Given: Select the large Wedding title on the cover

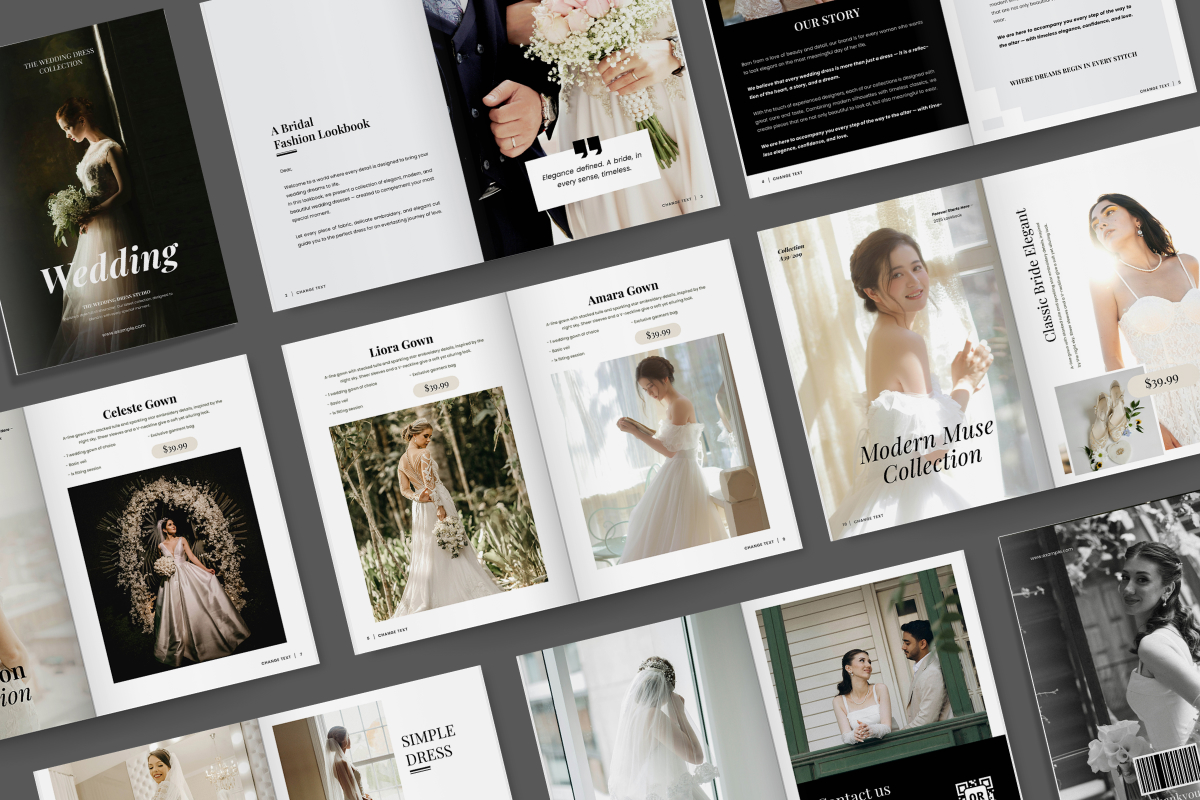Looking at the screenshot, I should 110,266.
